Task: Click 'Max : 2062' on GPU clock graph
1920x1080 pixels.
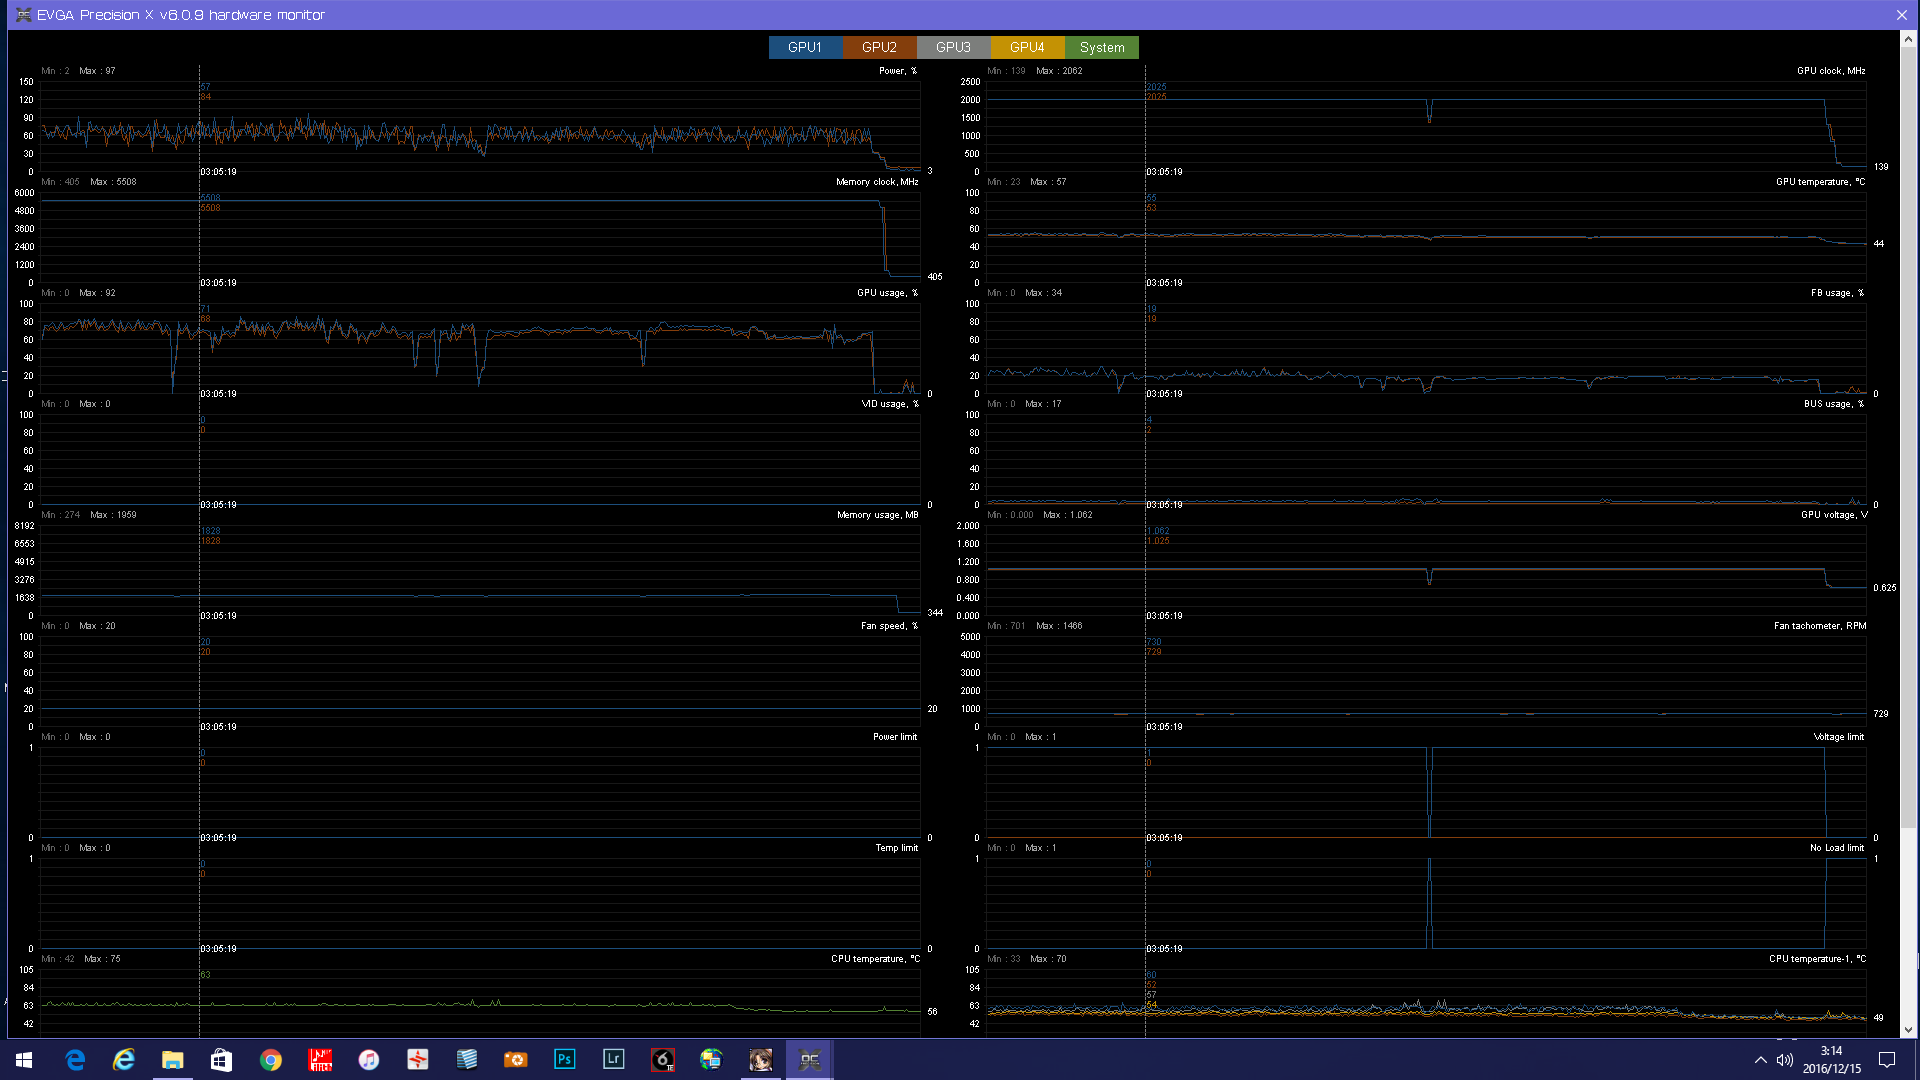Action: point(1059,71)
